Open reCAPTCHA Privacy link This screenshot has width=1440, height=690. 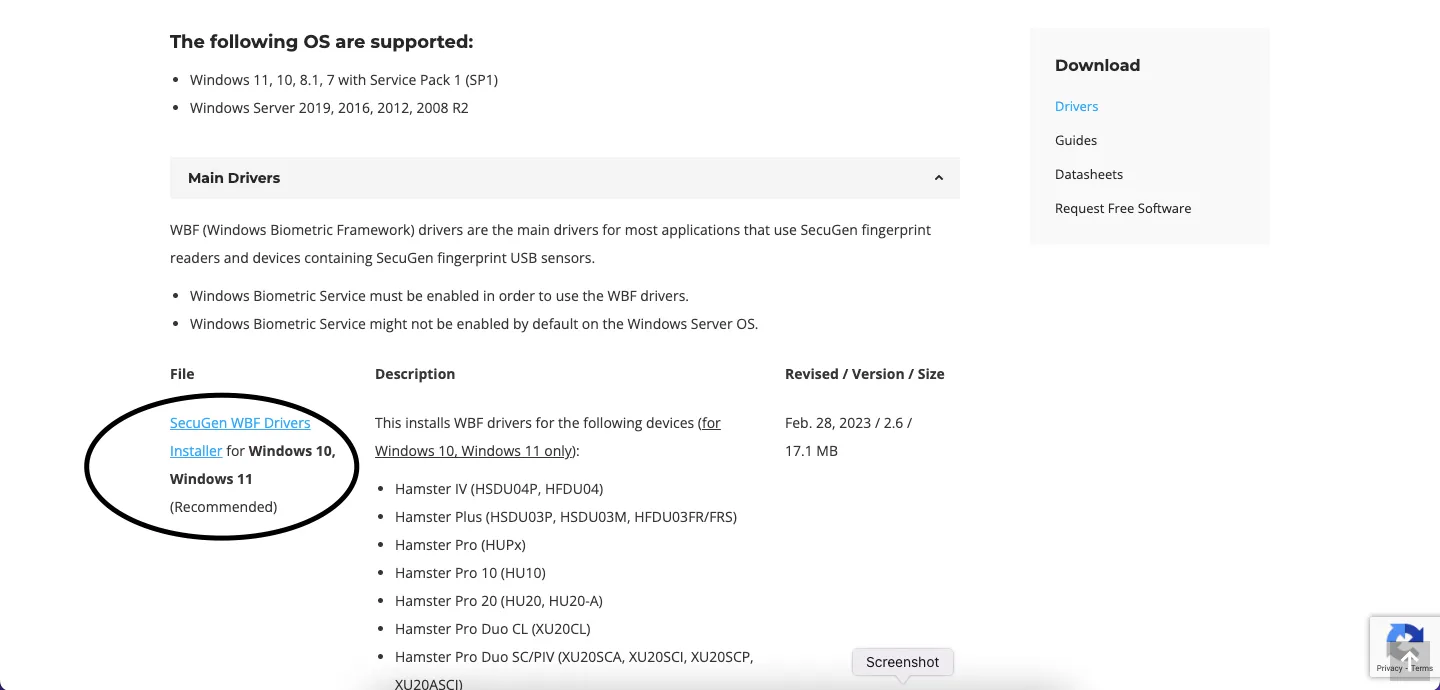point(1388,668)
